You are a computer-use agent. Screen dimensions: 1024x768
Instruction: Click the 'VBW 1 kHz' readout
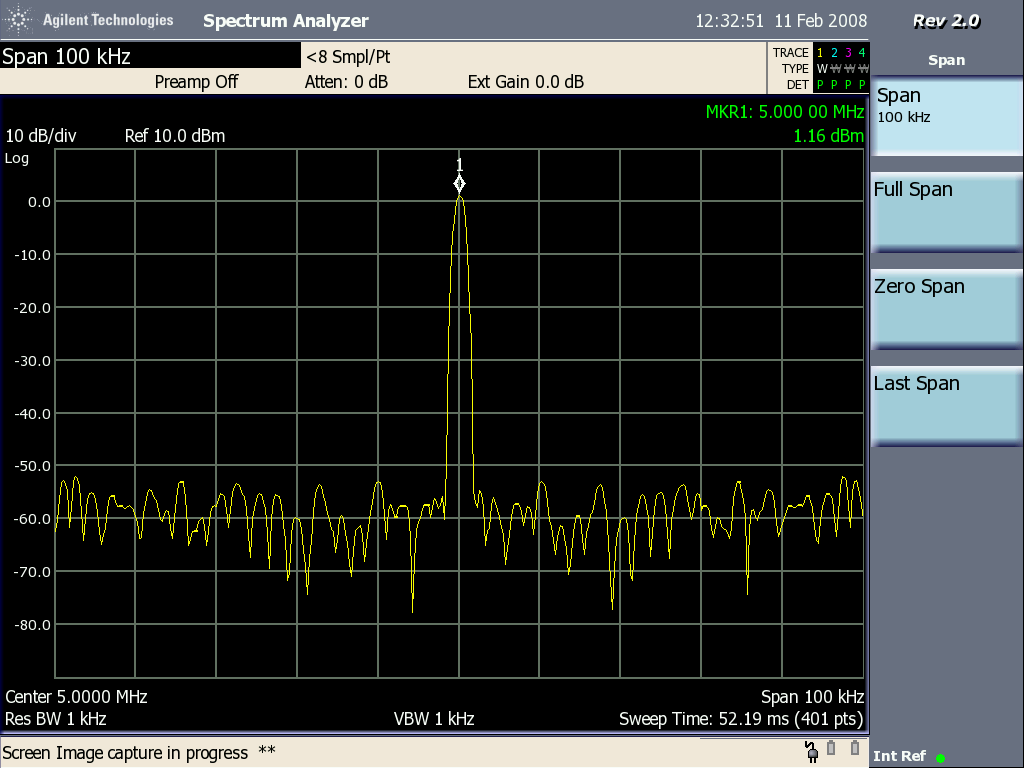[434, 719]
